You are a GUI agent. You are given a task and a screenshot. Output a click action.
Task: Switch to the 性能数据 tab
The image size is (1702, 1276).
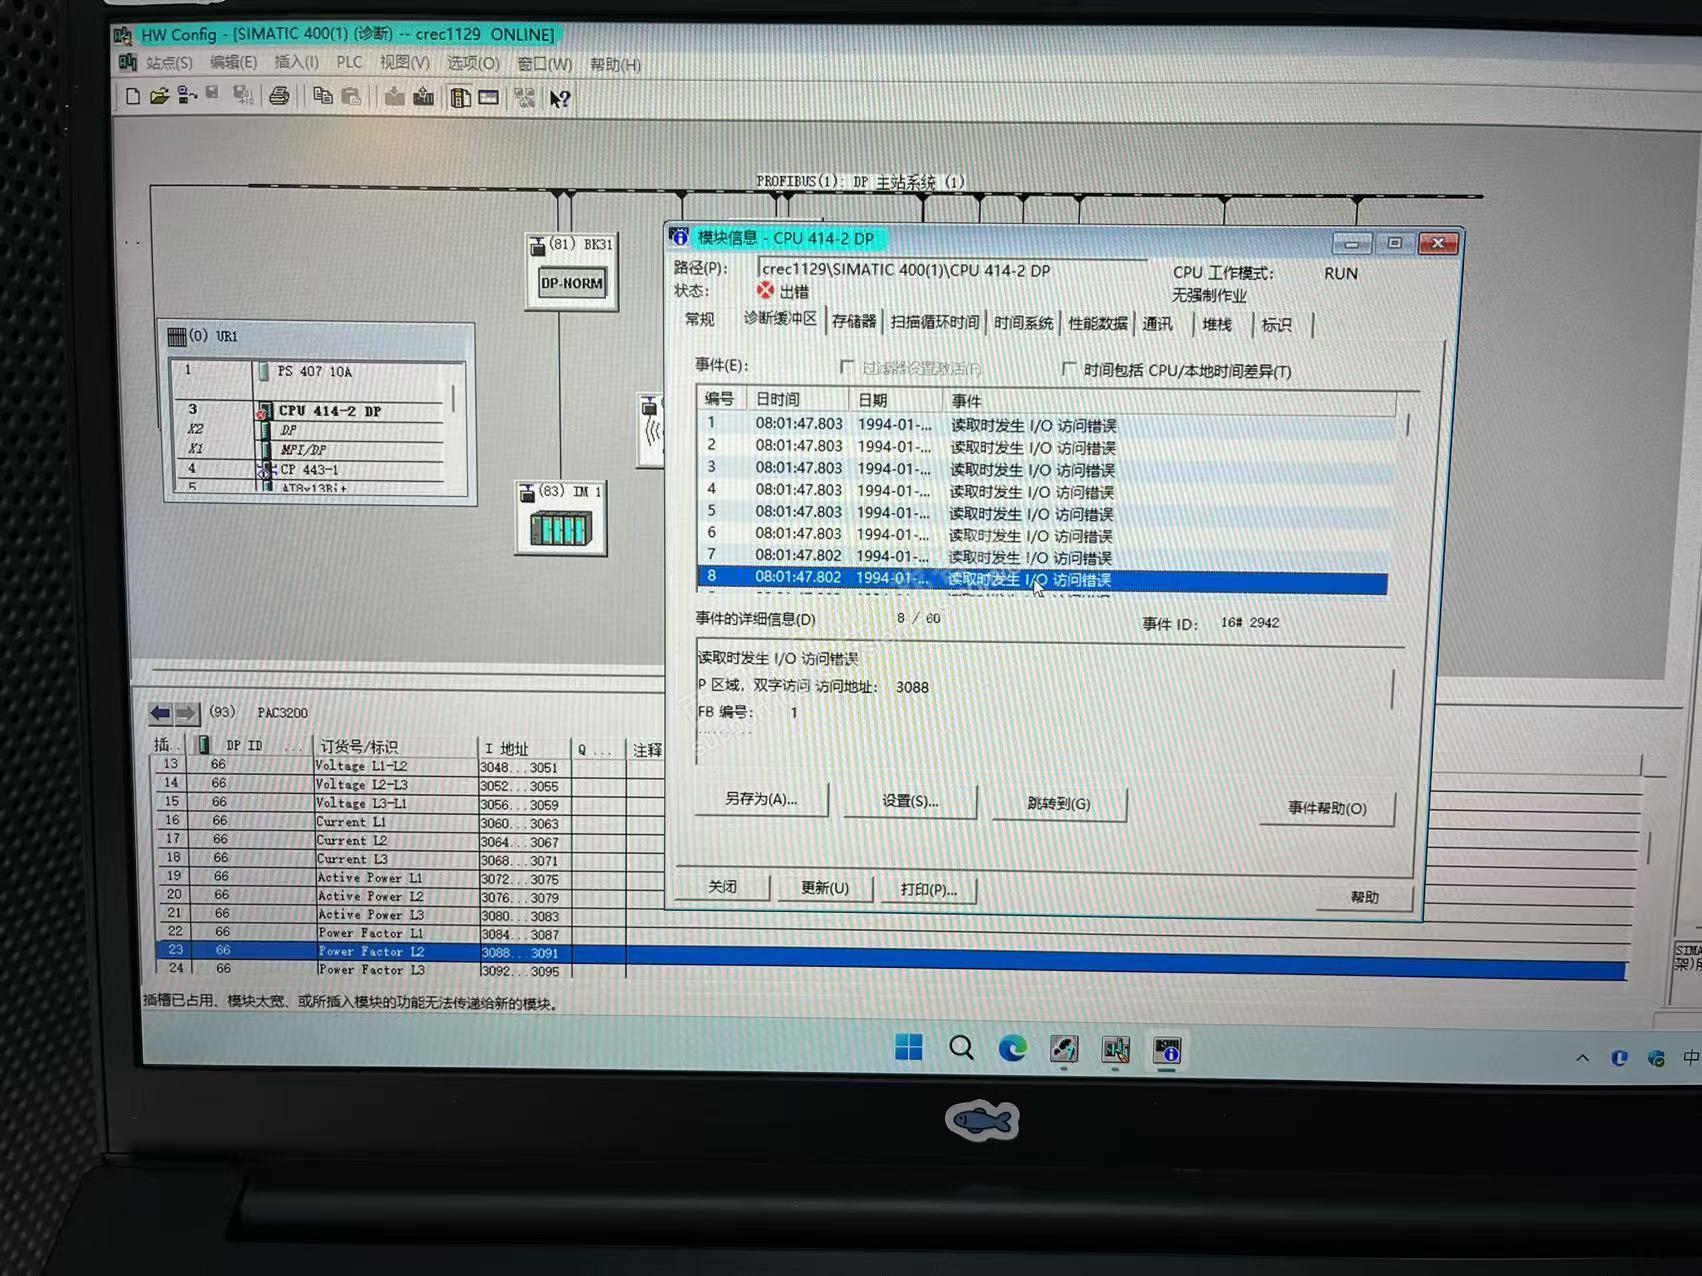(1097, 324)
